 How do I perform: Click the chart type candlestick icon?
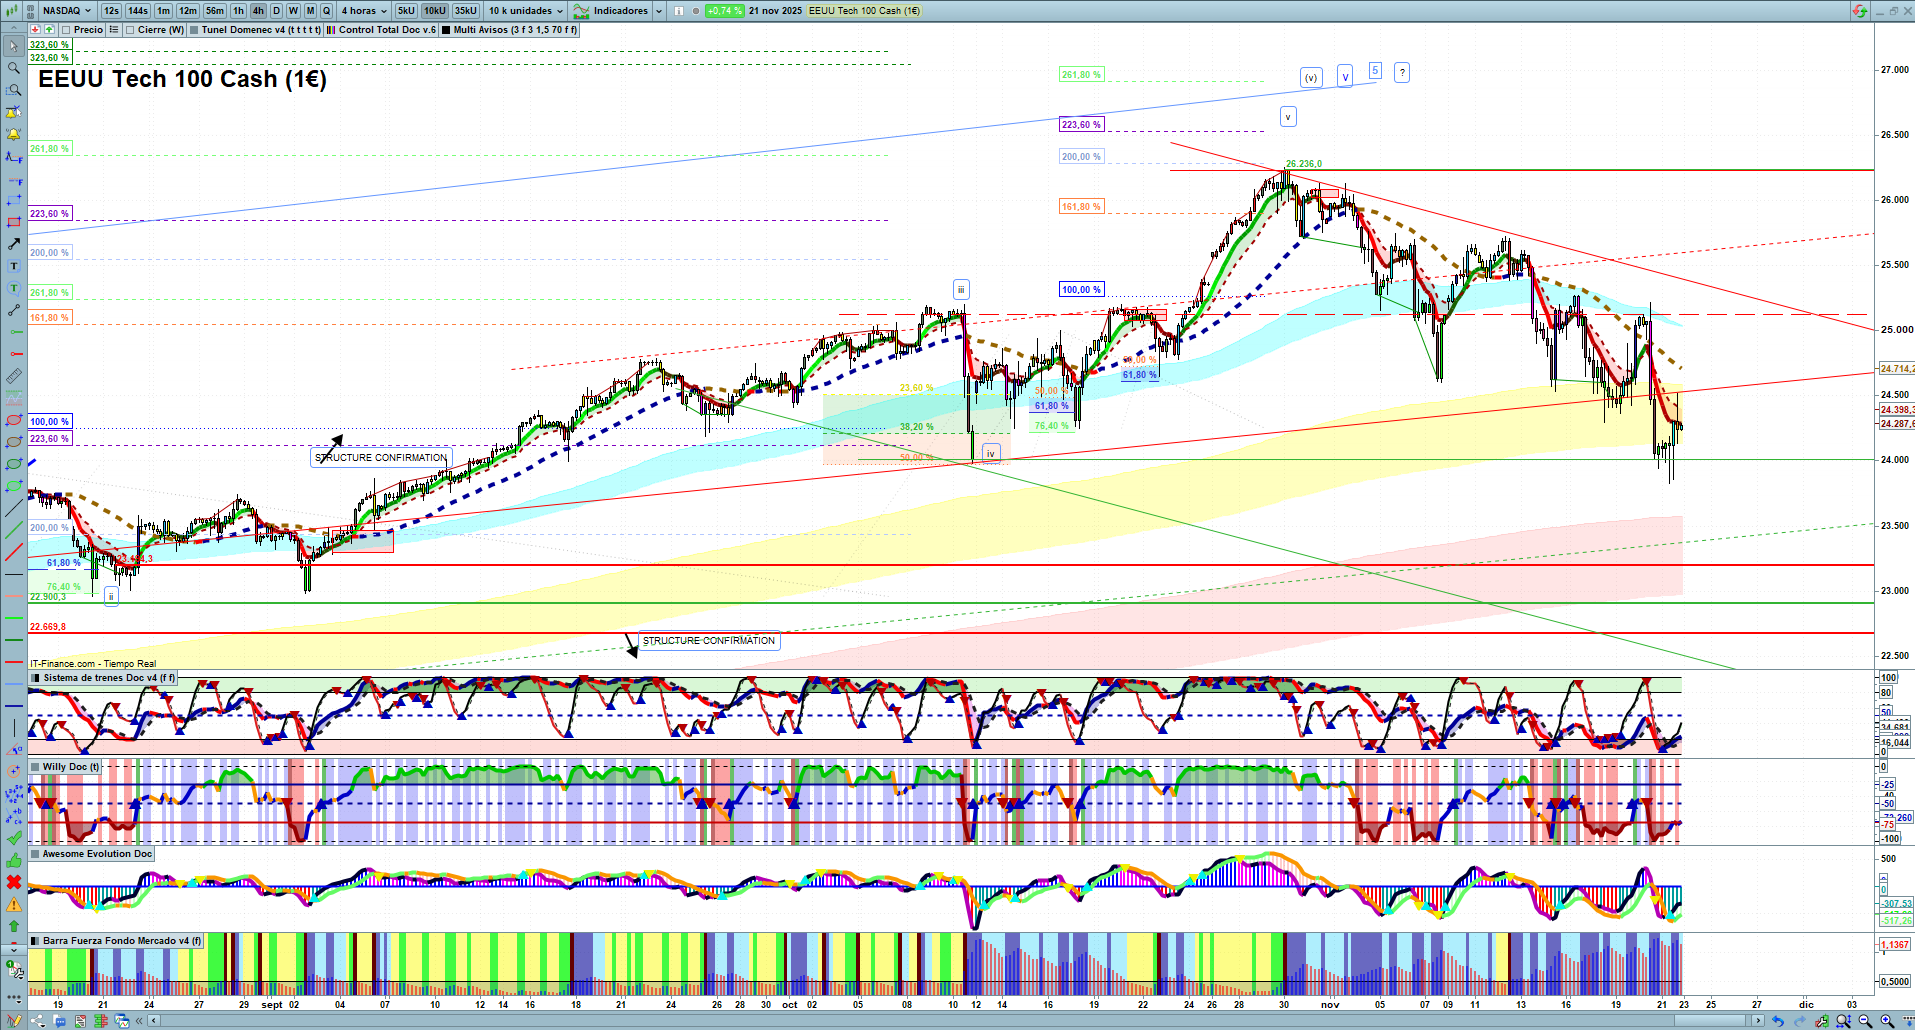[10, 11]
